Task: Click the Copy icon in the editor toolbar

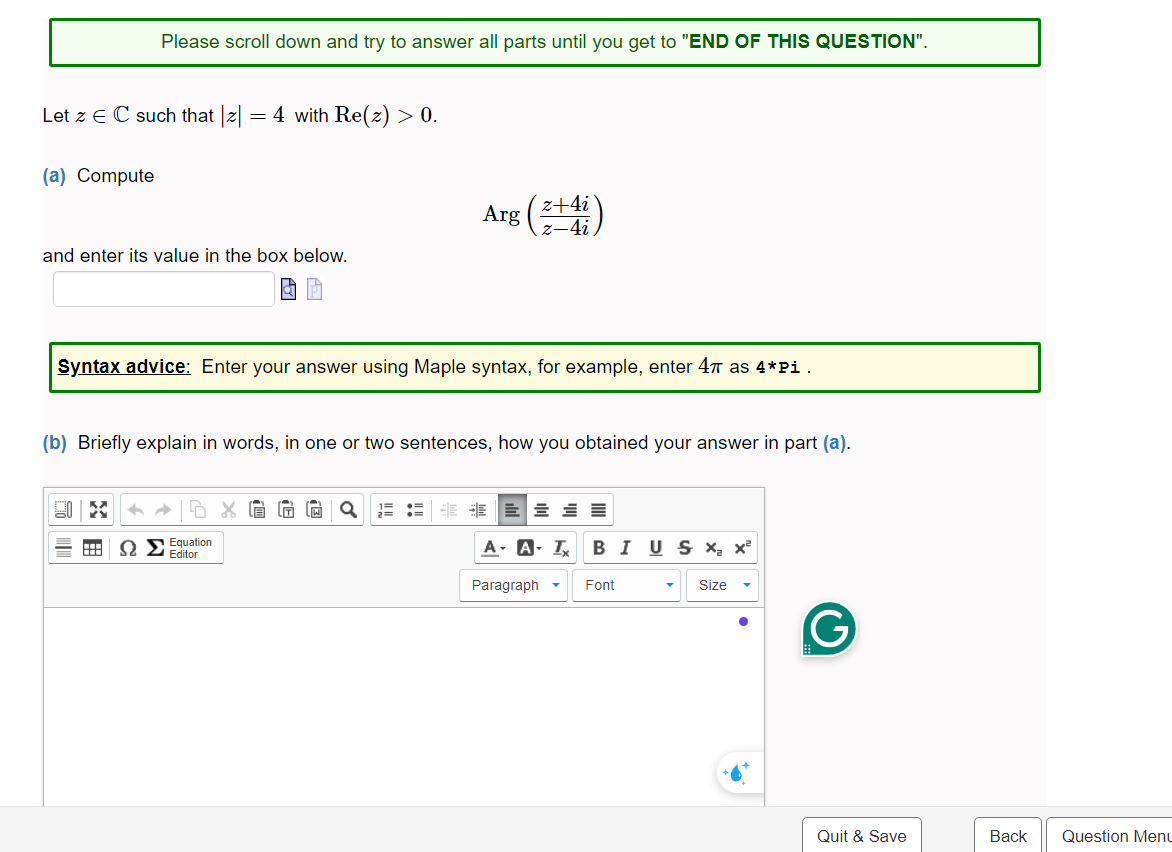Action: [198, 510]
